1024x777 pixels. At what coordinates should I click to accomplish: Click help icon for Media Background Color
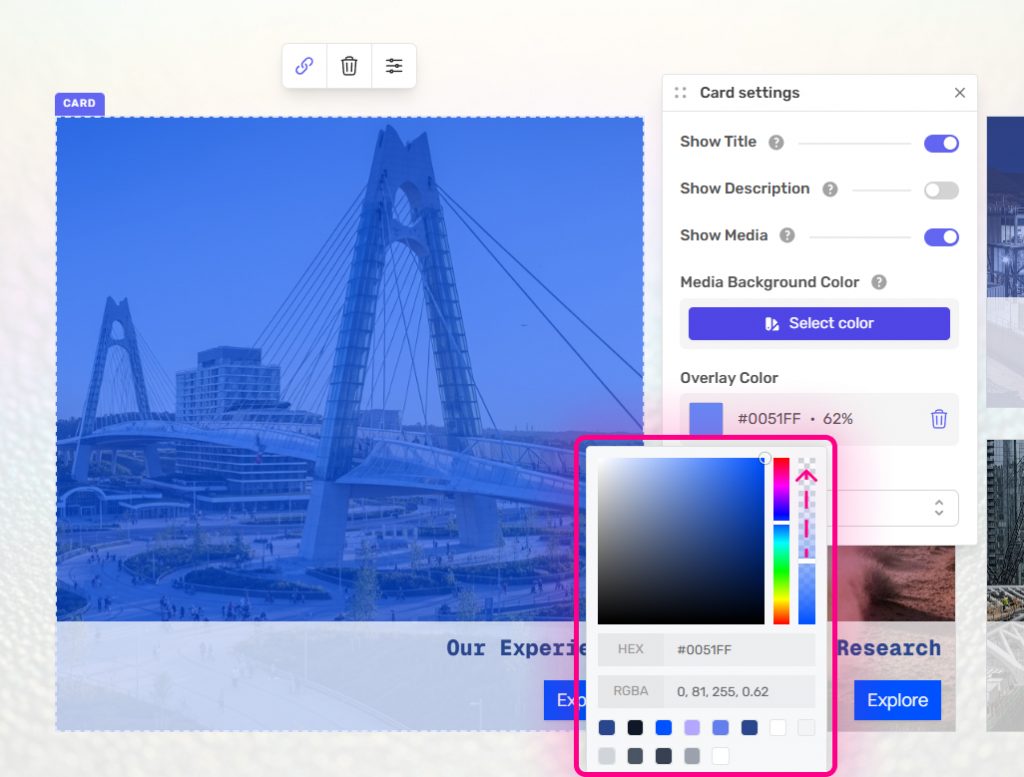tap(879, 283)
